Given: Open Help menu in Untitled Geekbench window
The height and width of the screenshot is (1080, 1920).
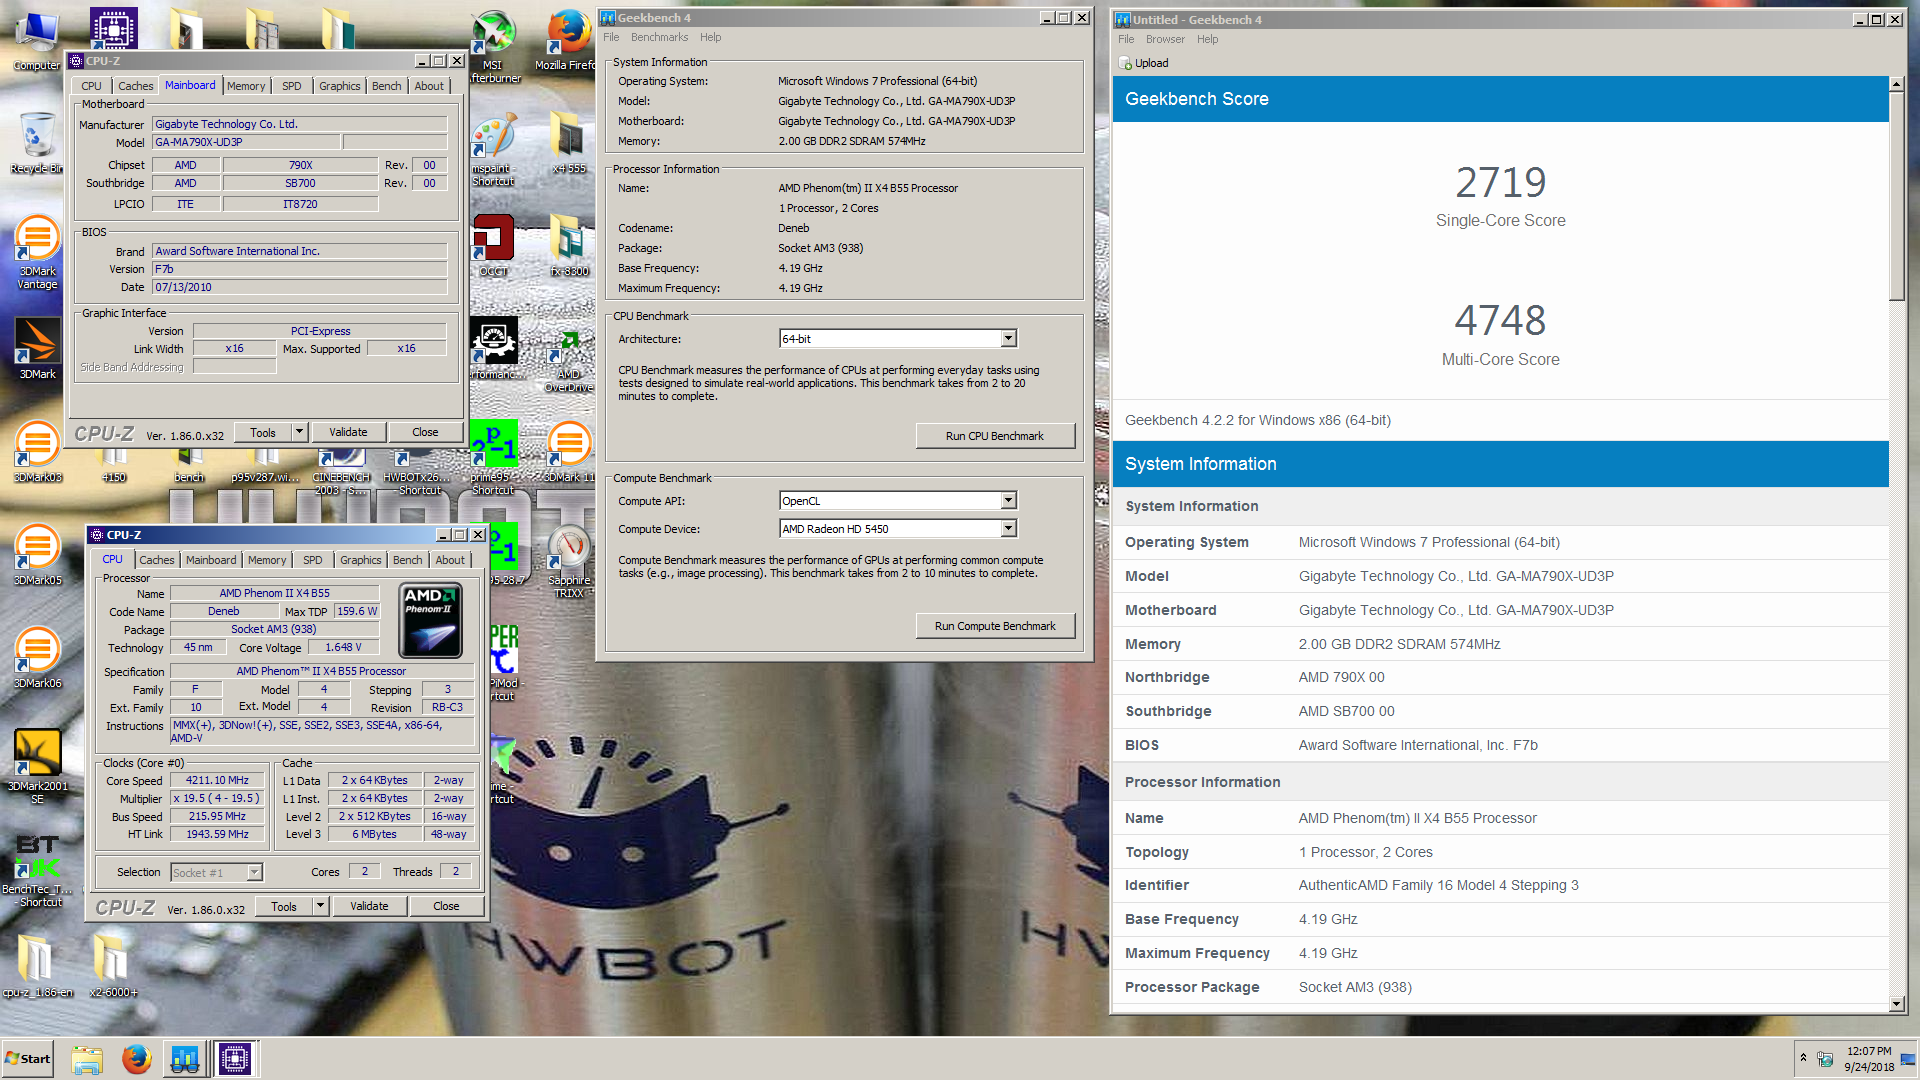Looking at the screenshot, I should (x=1207, y=39).
